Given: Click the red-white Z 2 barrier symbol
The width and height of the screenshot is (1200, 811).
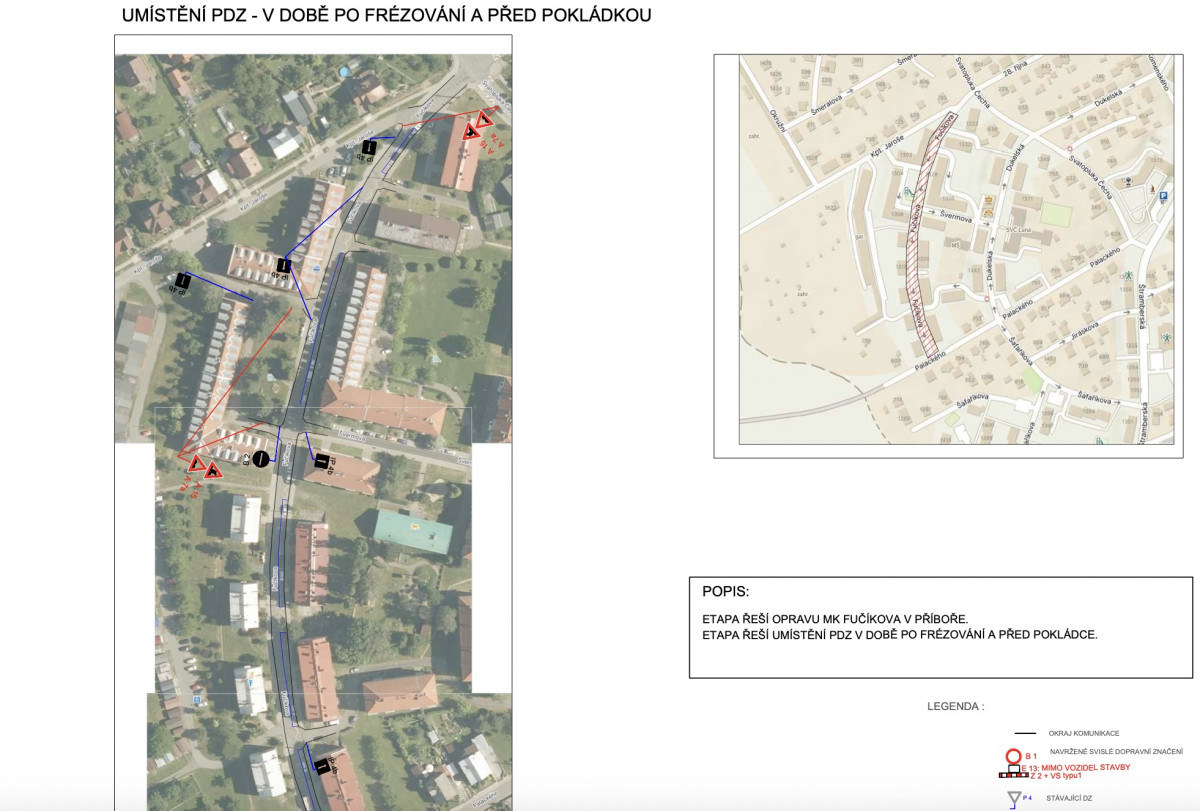Looking at the screenshot, I should pyautogui.click(x=1013, y=774).
